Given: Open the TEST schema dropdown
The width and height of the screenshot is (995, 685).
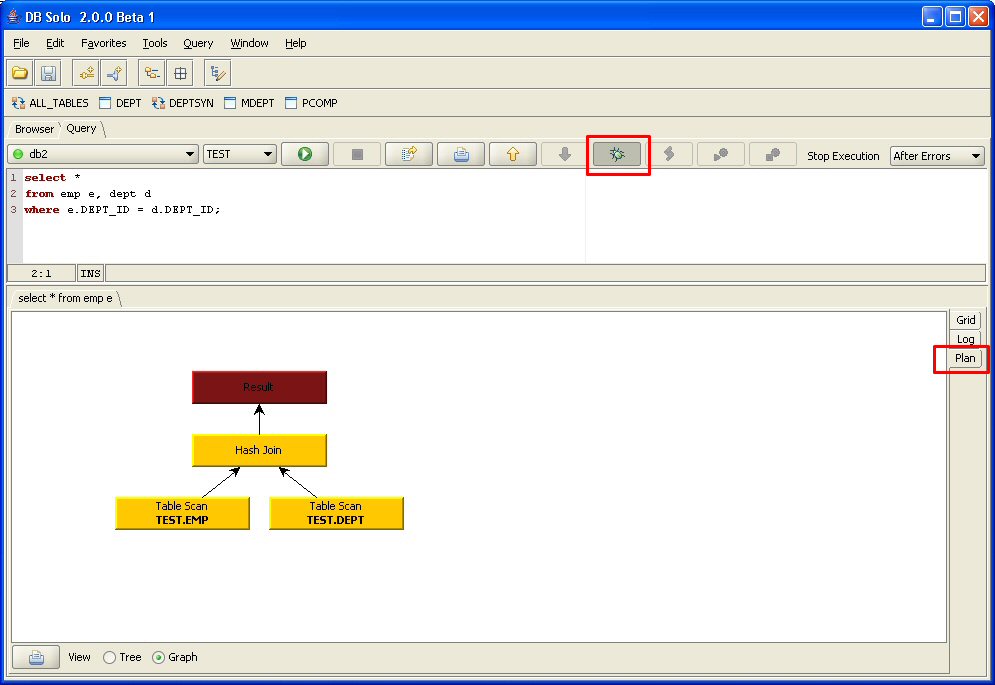Looking at the screenshot, I should click(x=240, y=154).
